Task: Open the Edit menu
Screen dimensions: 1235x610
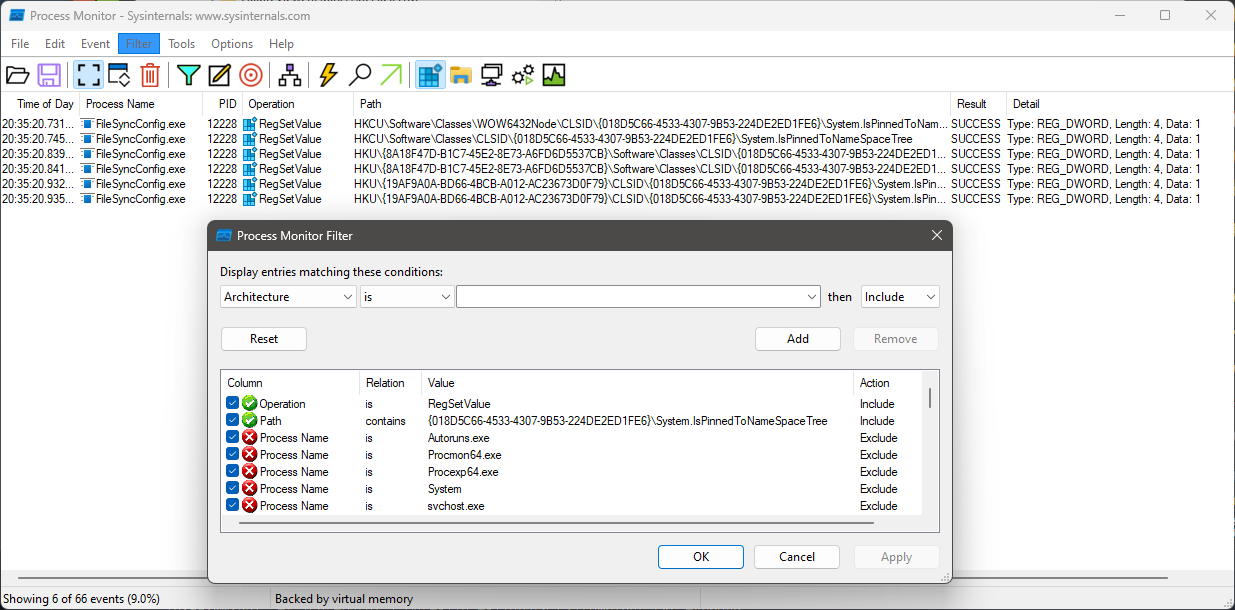Action: (x=55, y=44)
